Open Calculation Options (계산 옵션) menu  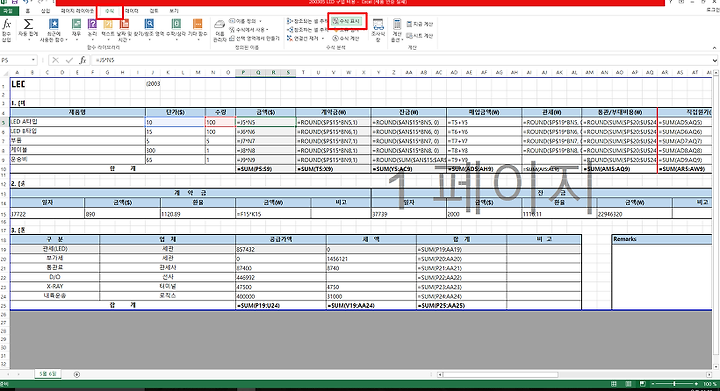tap(397, 30)
